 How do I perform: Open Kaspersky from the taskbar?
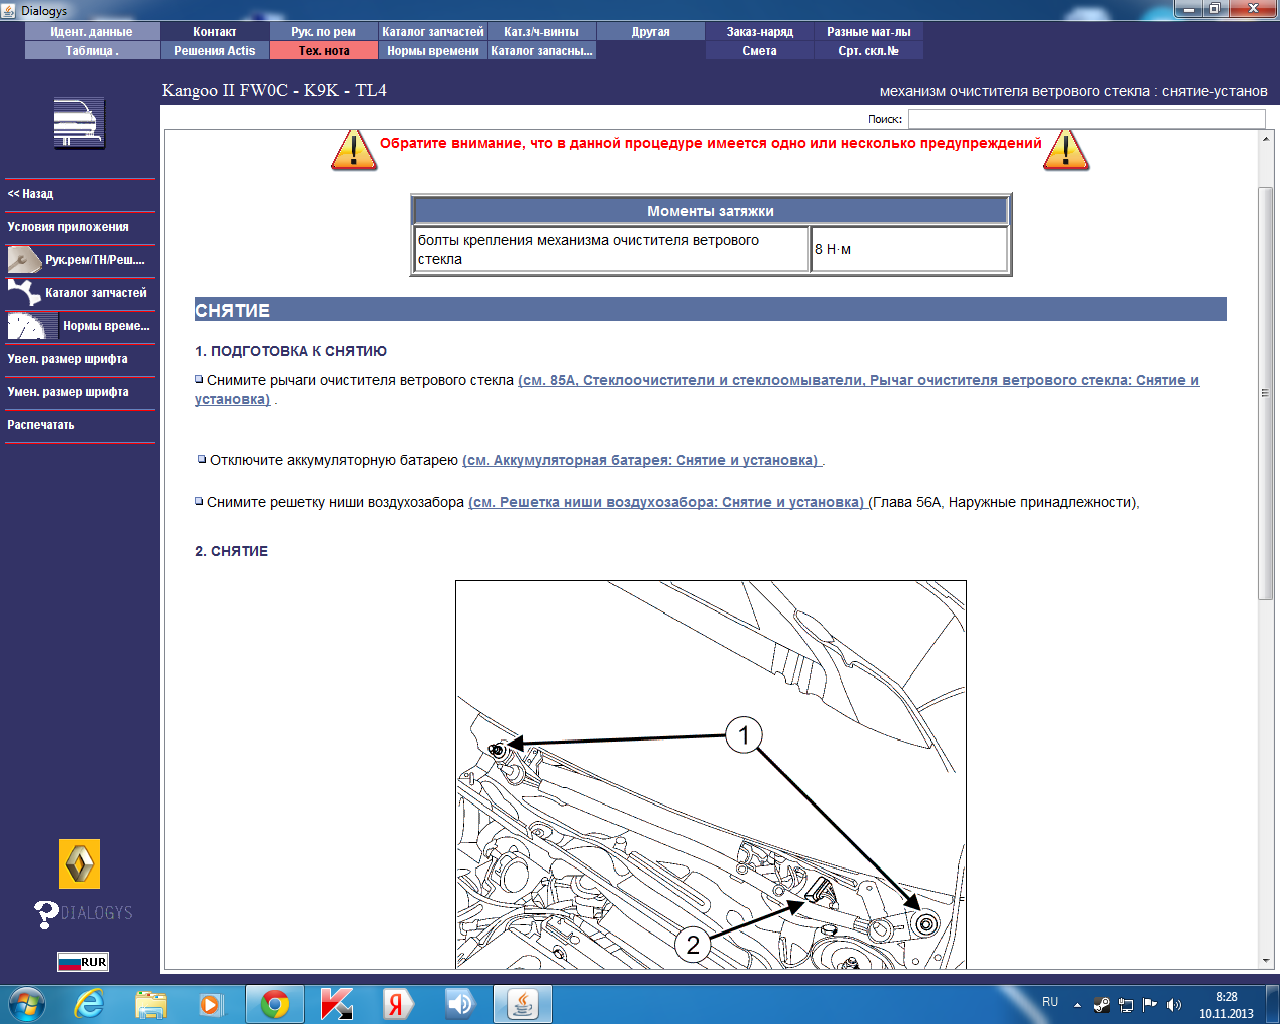click(336, 1004)
